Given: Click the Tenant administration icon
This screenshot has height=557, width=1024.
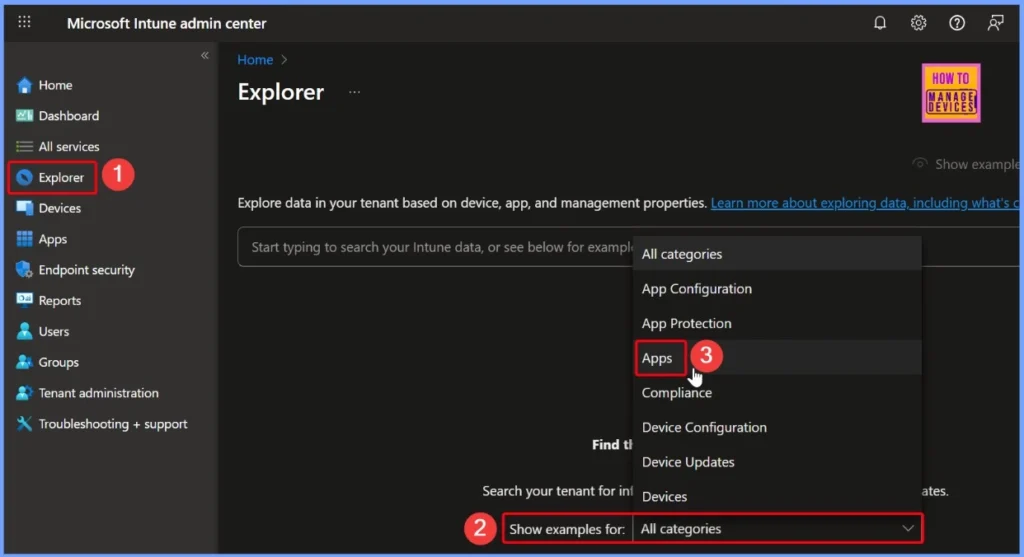Looking at the screenshot, I should [24, 393].
